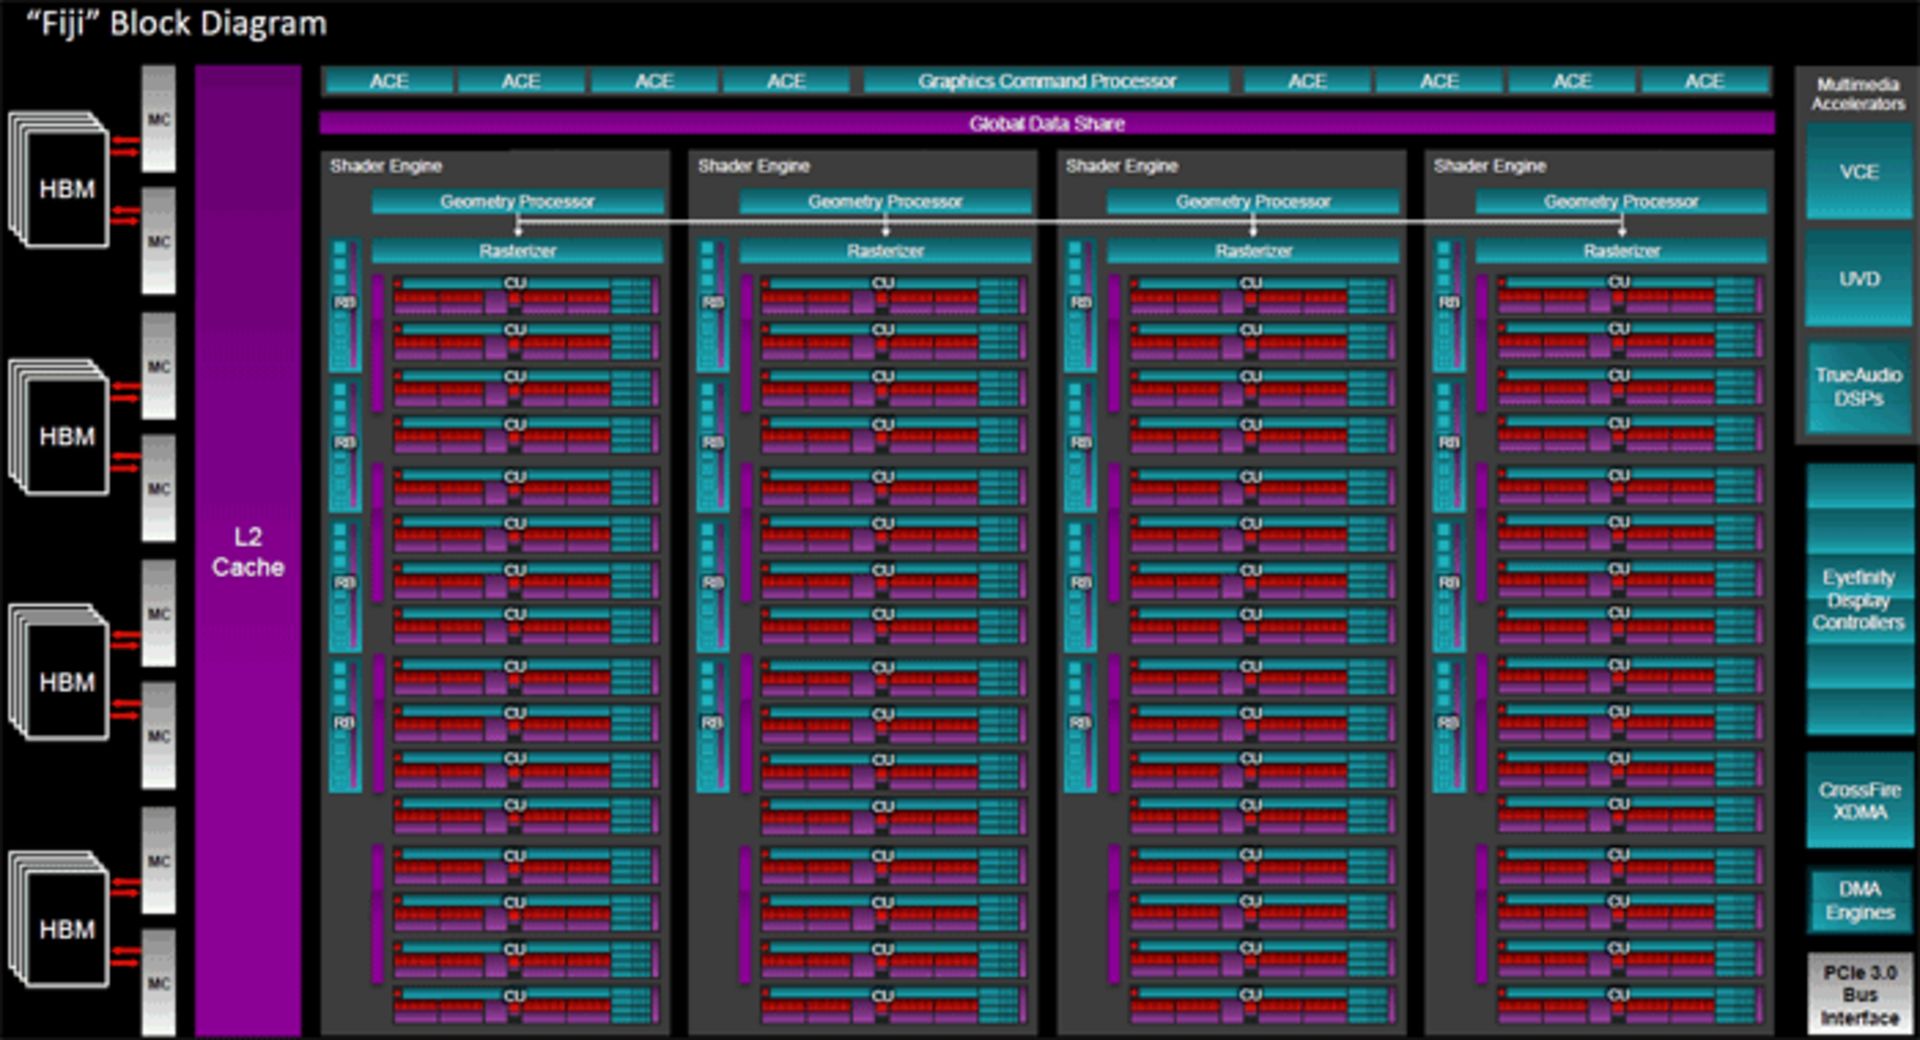Click the "Fiji" Block Diagram title text
The image size is (1920, 1040).
tap(176, 23)
